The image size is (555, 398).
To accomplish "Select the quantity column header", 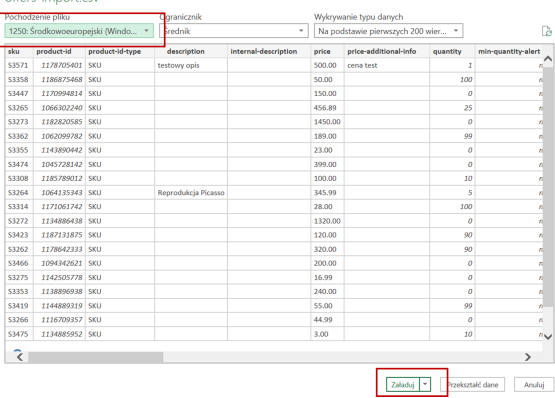I will coord(452,51).
